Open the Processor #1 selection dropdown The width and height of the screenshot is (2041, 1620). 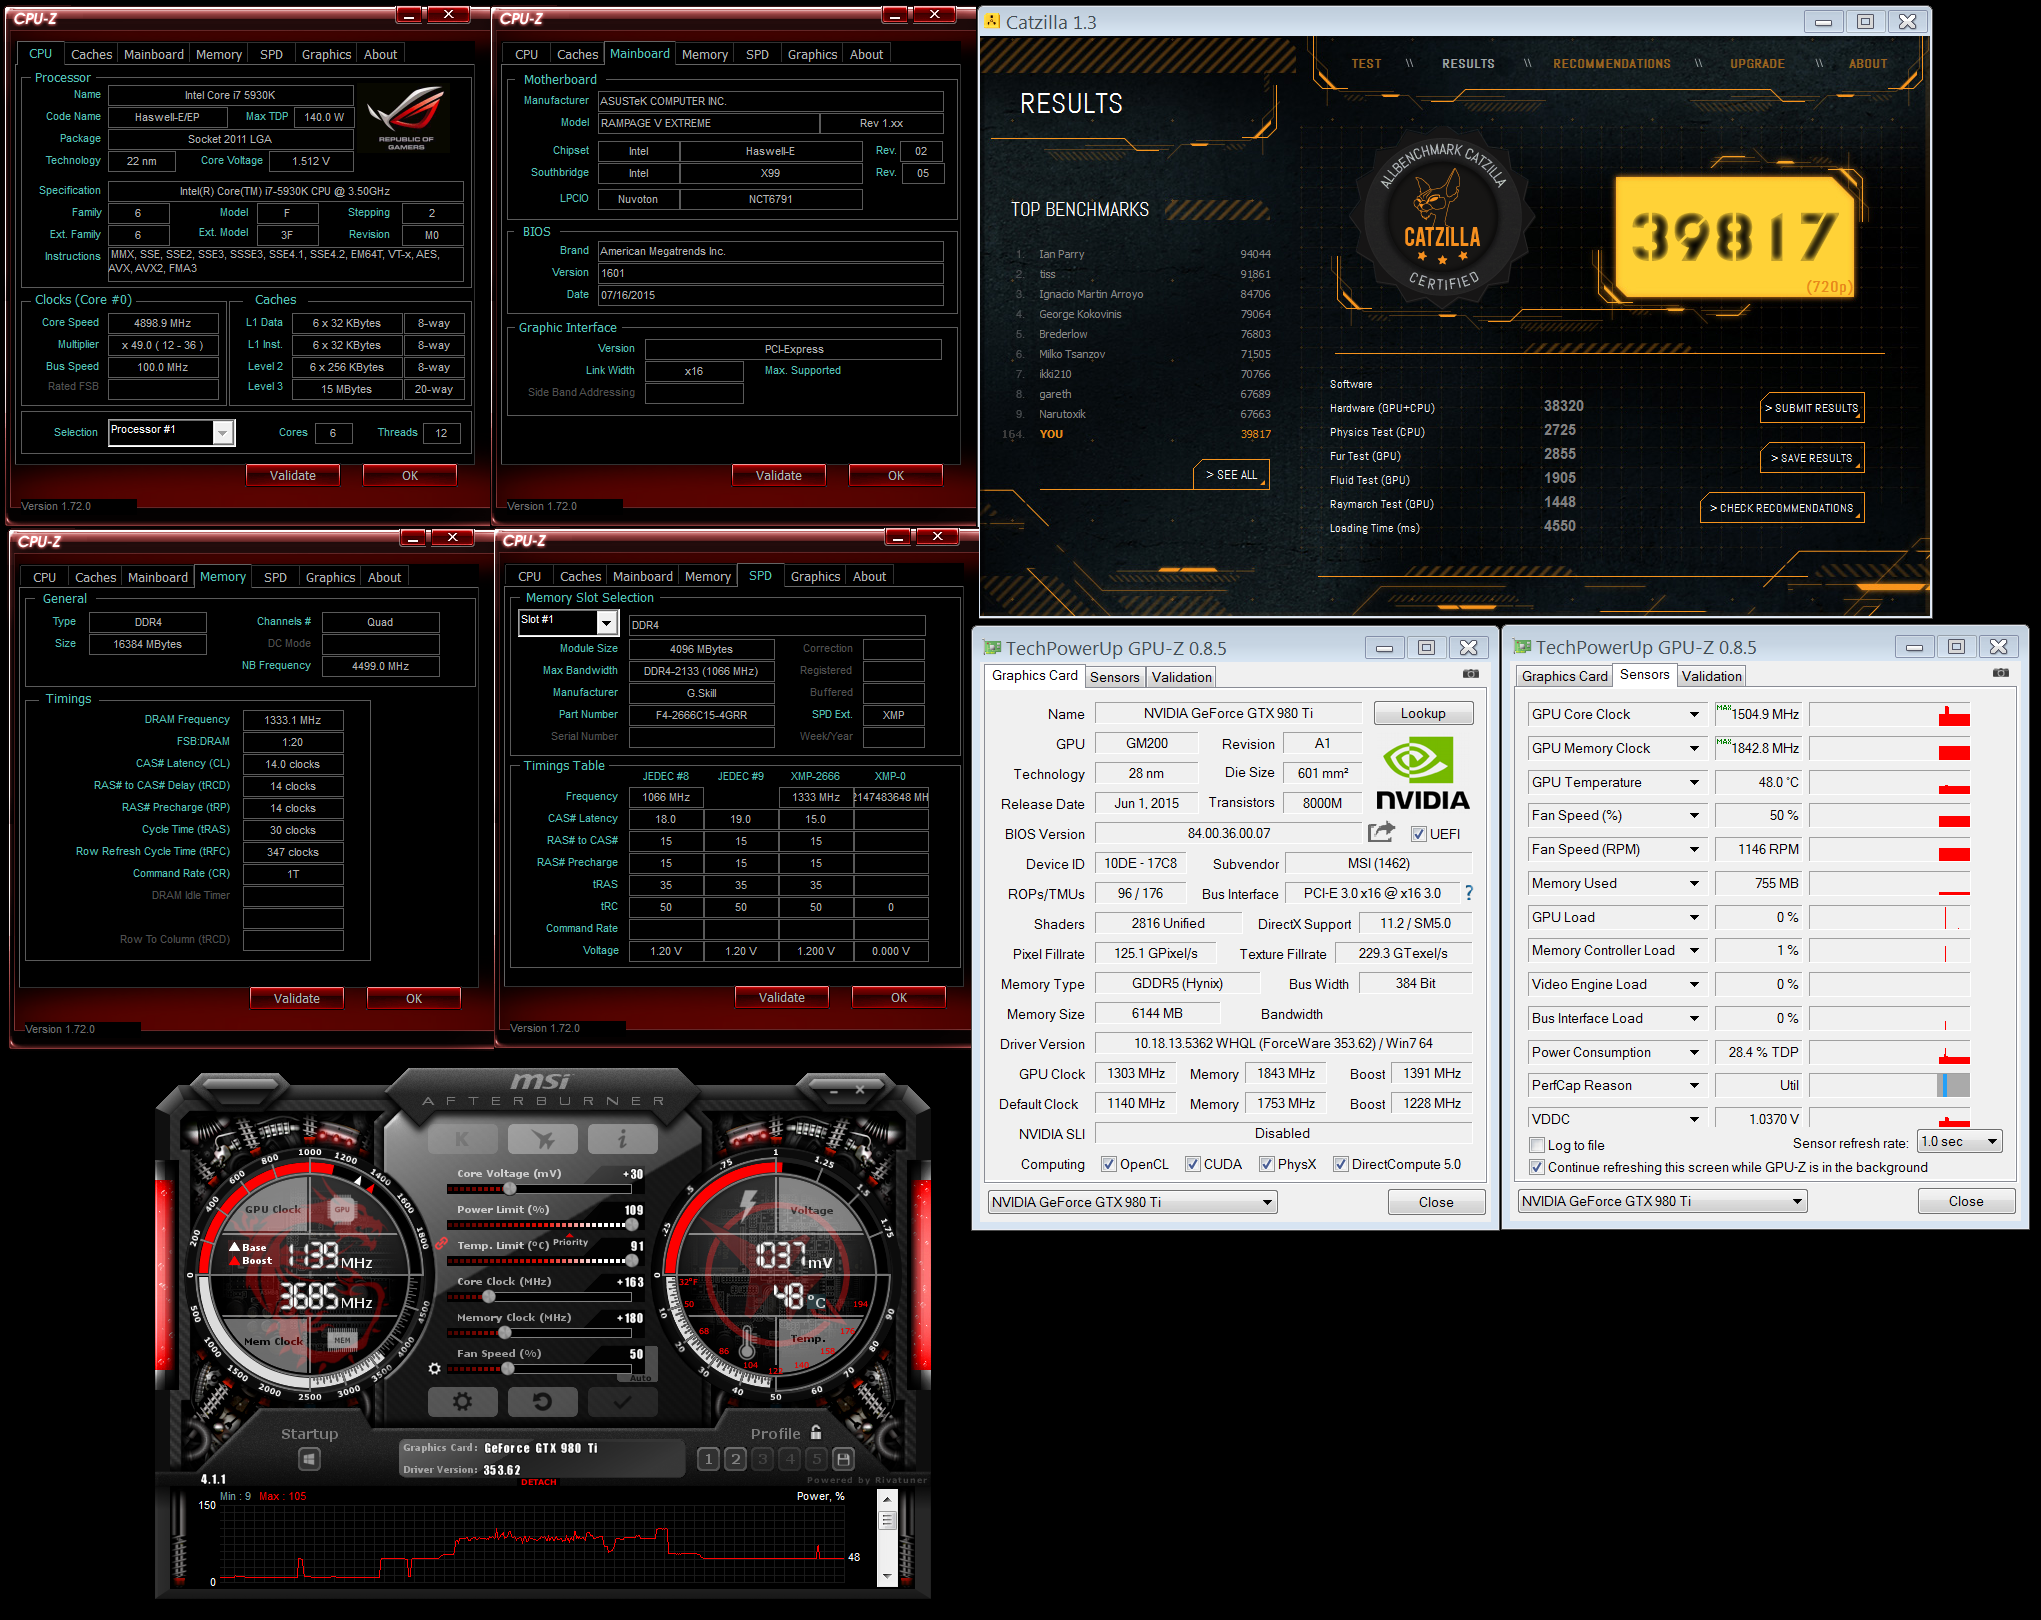click(x=223, y=432)
